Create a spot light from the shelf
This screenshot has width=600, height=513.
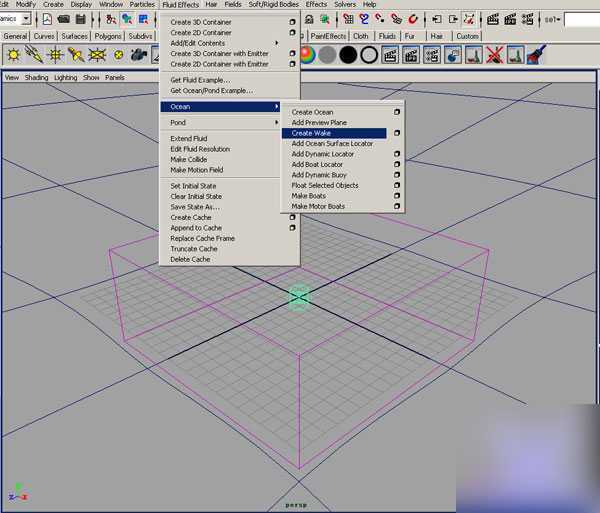76,55
